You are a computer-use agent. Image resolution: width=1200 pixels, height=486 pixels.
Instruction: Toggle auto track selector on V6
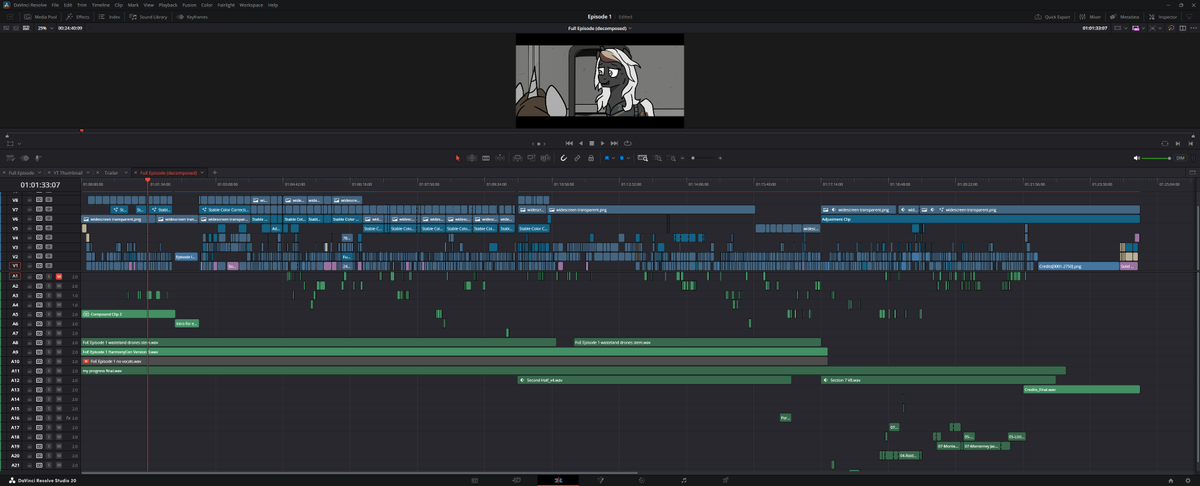[39, 219]
